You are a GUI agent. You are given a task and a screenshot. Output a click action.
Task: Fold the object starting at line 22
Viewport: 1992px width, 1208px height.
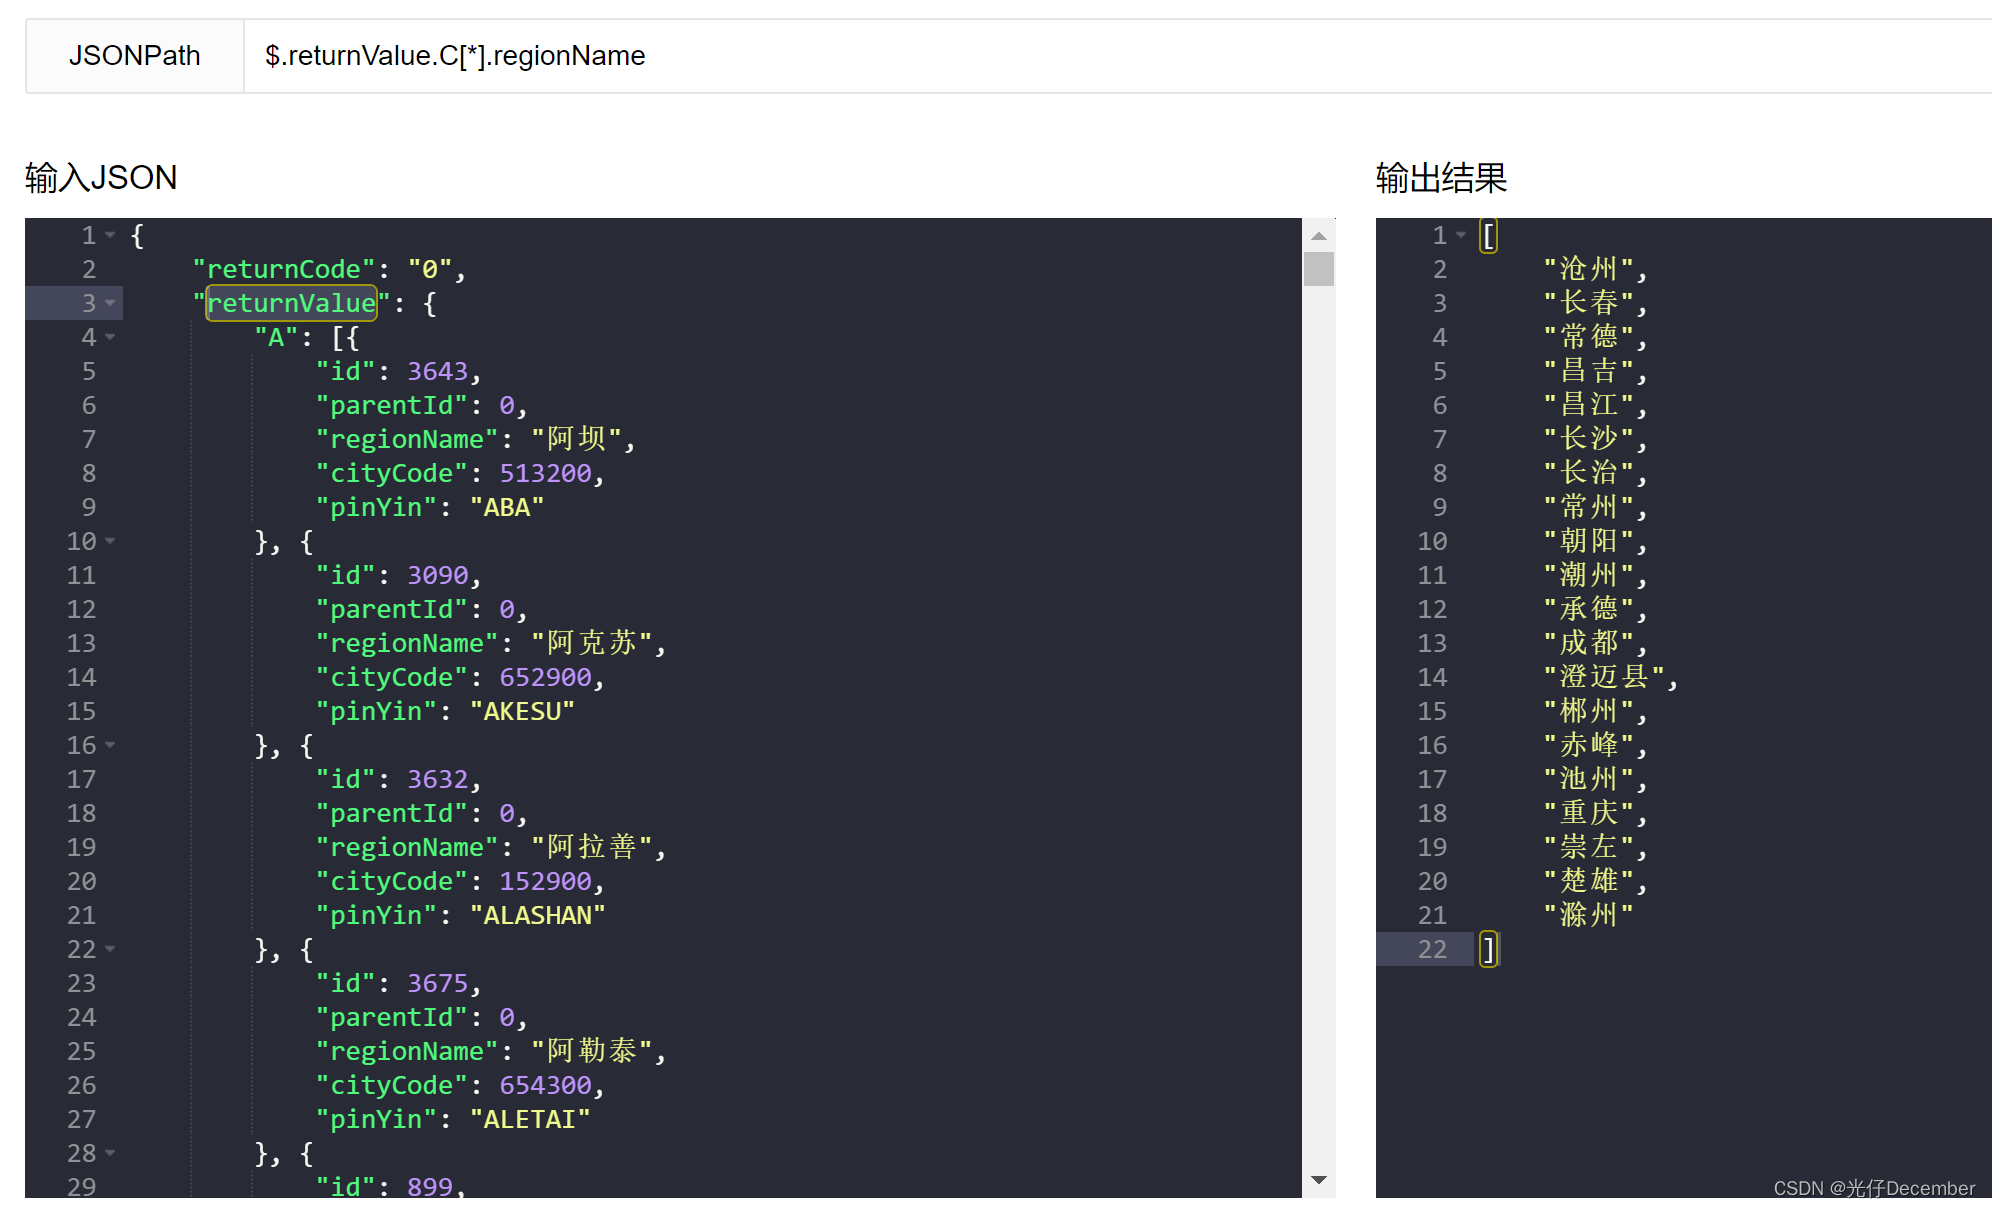110,949
